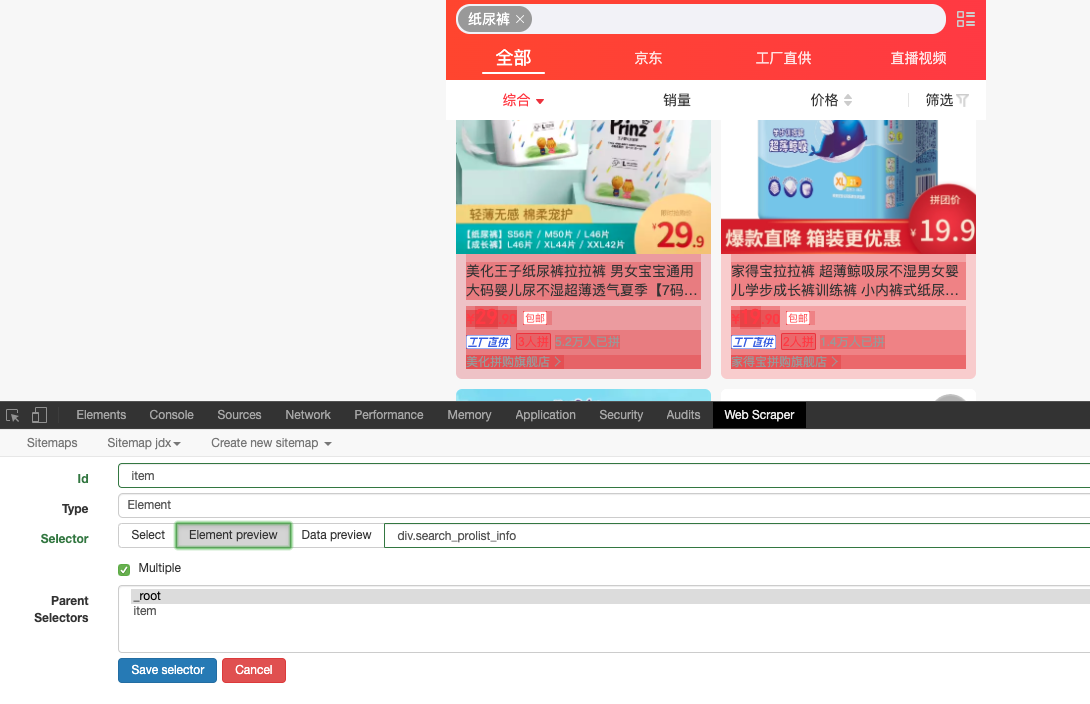Expand the 综合 sort dropdown
Viewport: 1090px width, 704px height.
523,100
